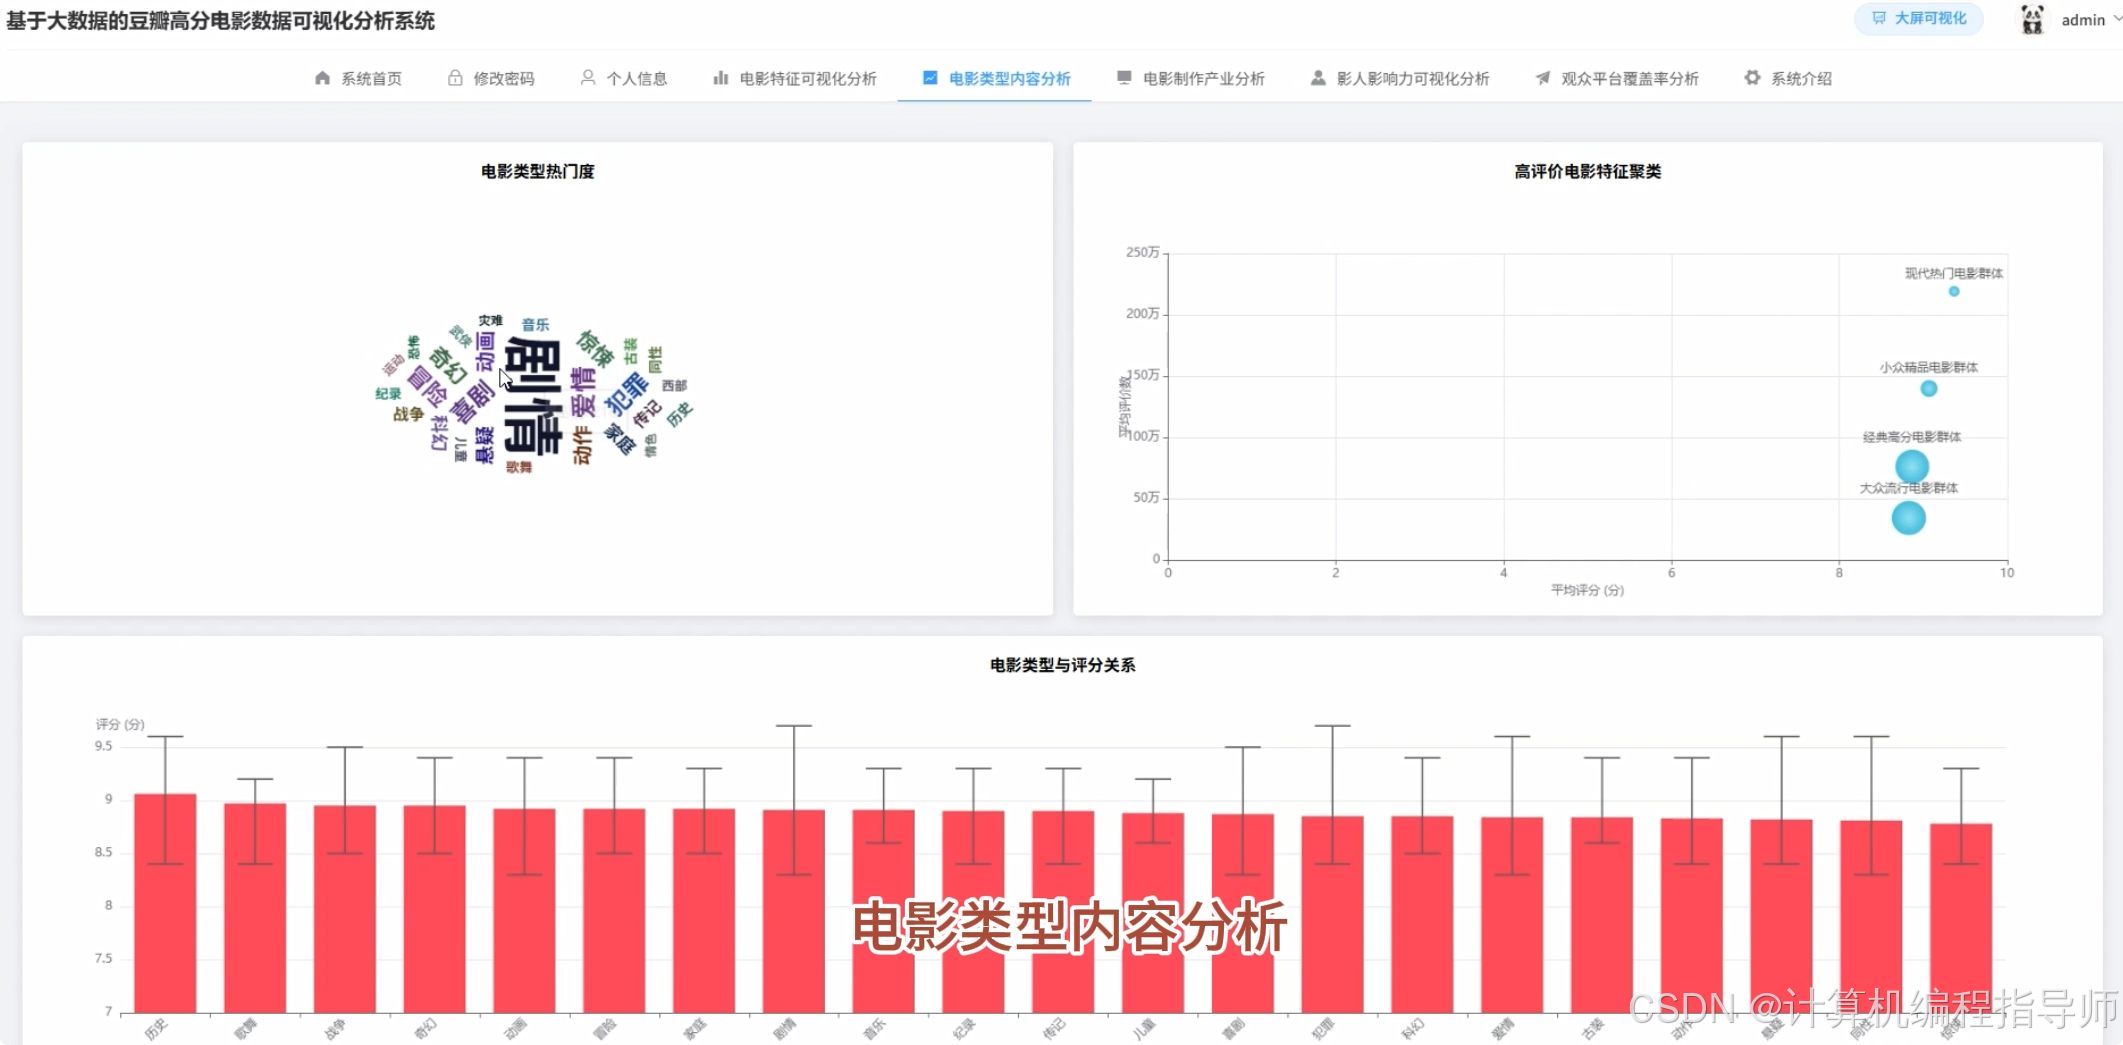Click the 小众精品电影群体 bubble in scatter chart
The width and height of the screenshot is (2123, 1045).
click(x=1929, y=388)
